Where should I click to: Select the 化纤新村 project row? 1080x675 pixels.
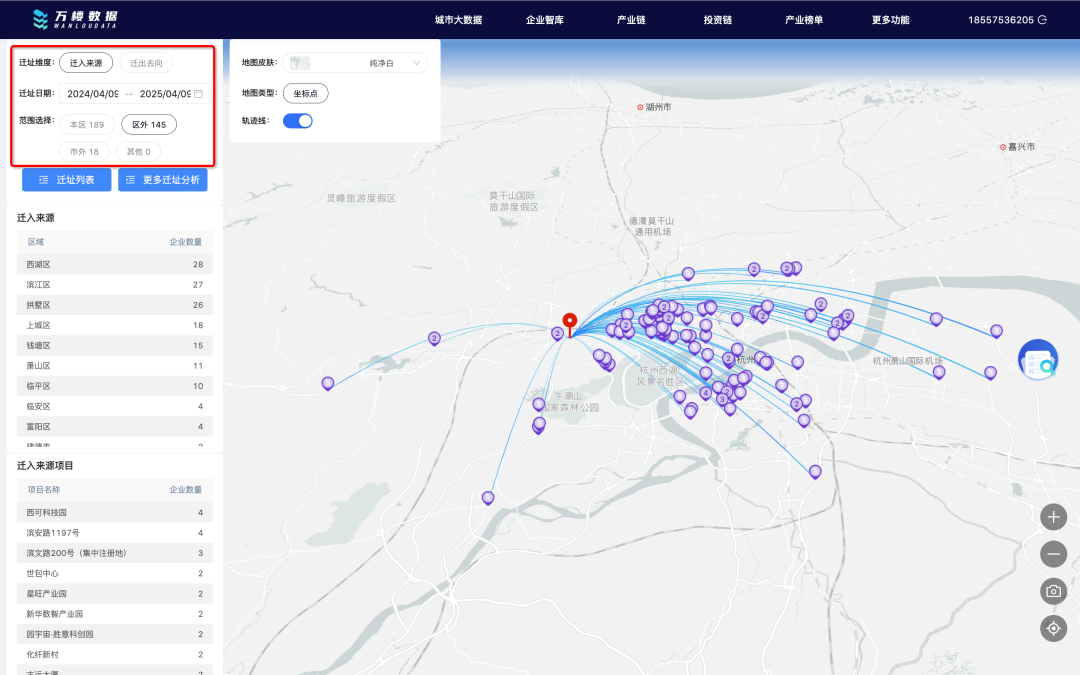click(x=114, y=654)
